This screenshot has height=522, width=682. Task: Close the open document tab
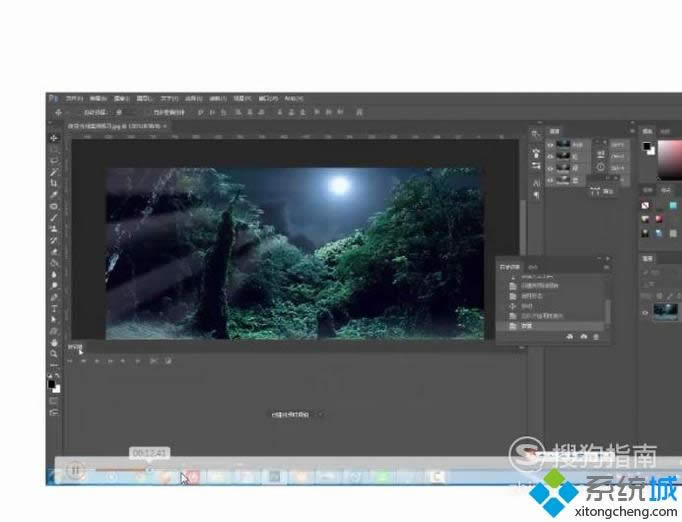point(165,126)
